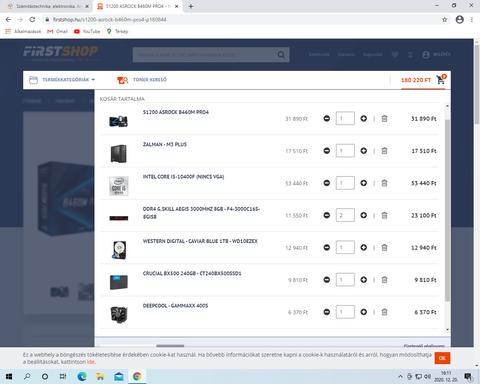480x384 pixels.
Task: Open Western Digital Caviar Blue 1TB link
Action: pyautogui.click(x=200, y=241)
